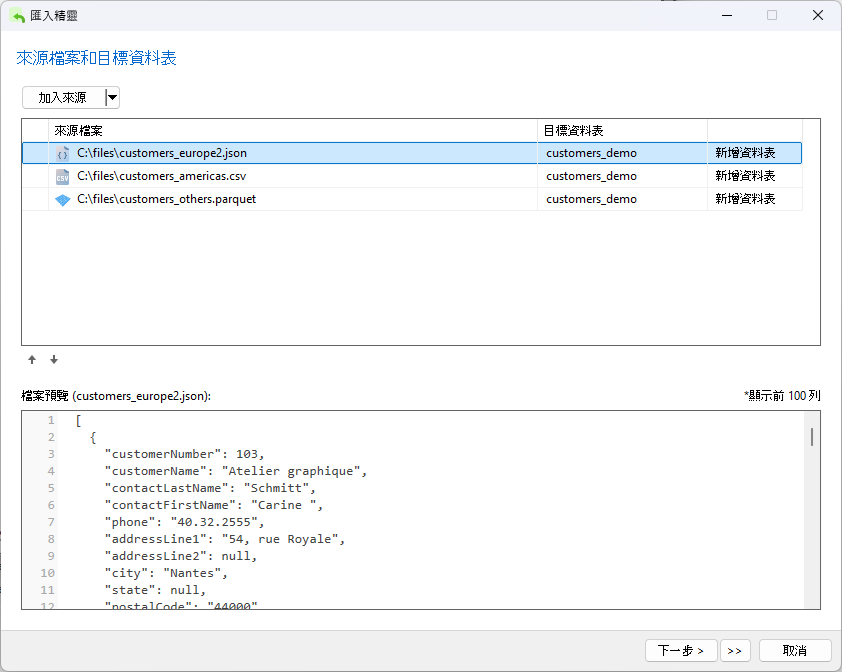Viewport: 842px width, 672px height.
Task: Click the >> skip-to-end button
Action: pyautogui.click(x=735, y=651)
